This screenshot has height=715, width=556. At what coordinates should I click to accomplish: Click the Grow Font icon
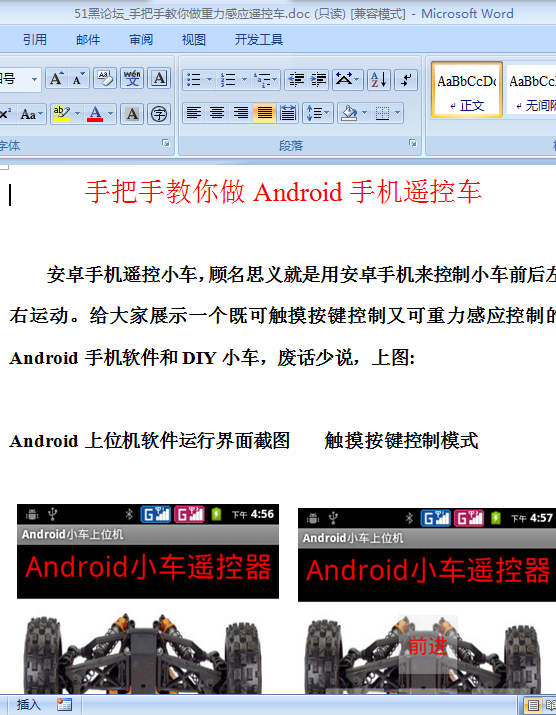coord(57,79)
